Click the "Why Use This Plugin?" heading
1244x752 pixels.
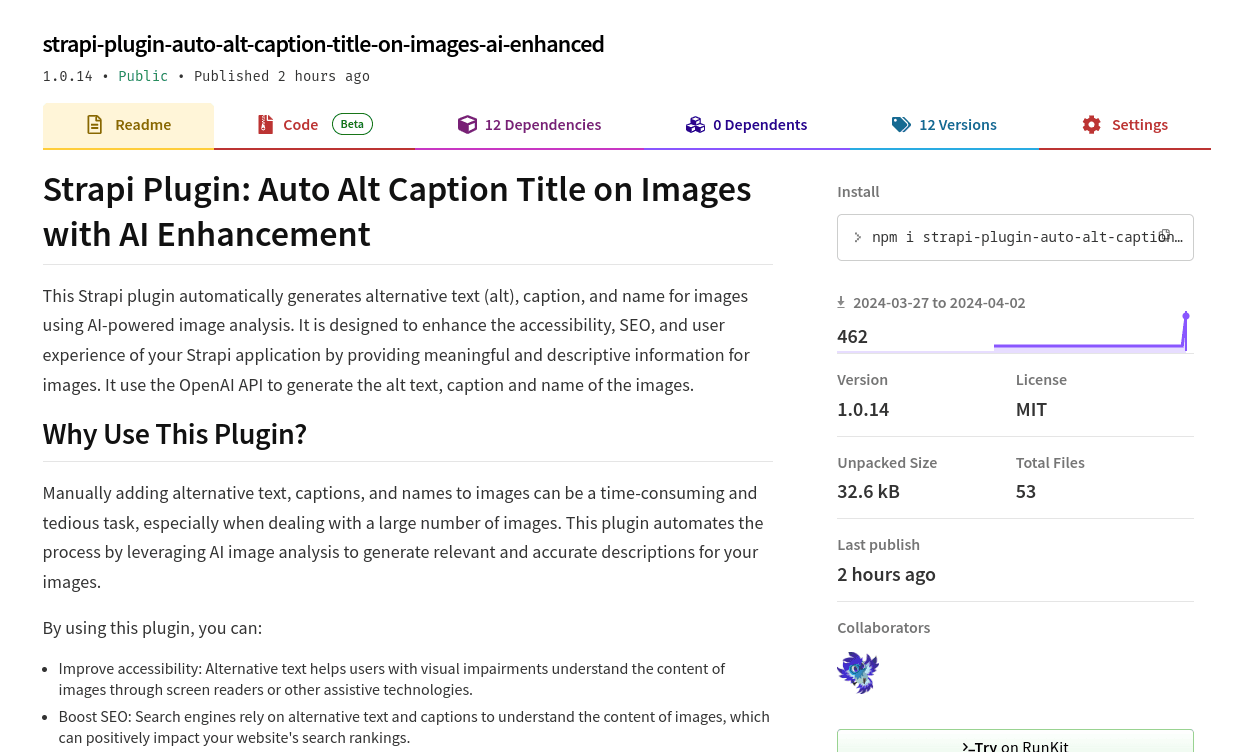click(174, 434)
